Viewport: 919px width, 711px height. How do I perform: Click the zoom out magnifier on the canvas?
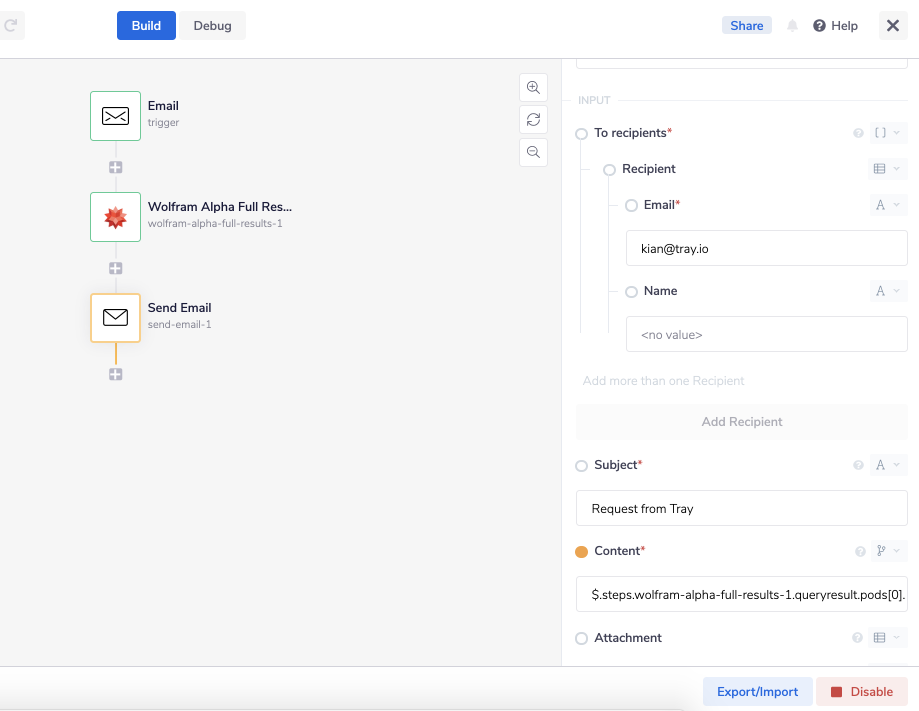(x=533, y=152)
